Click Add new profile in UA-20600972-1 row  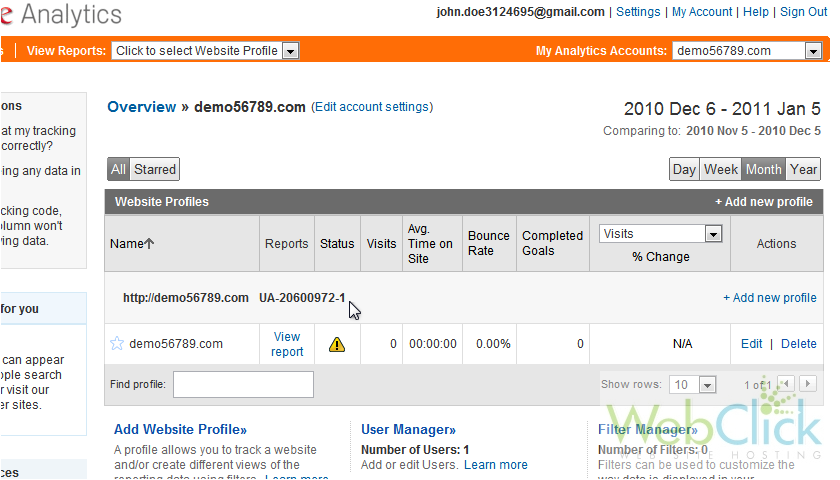[x=770, y=298]
